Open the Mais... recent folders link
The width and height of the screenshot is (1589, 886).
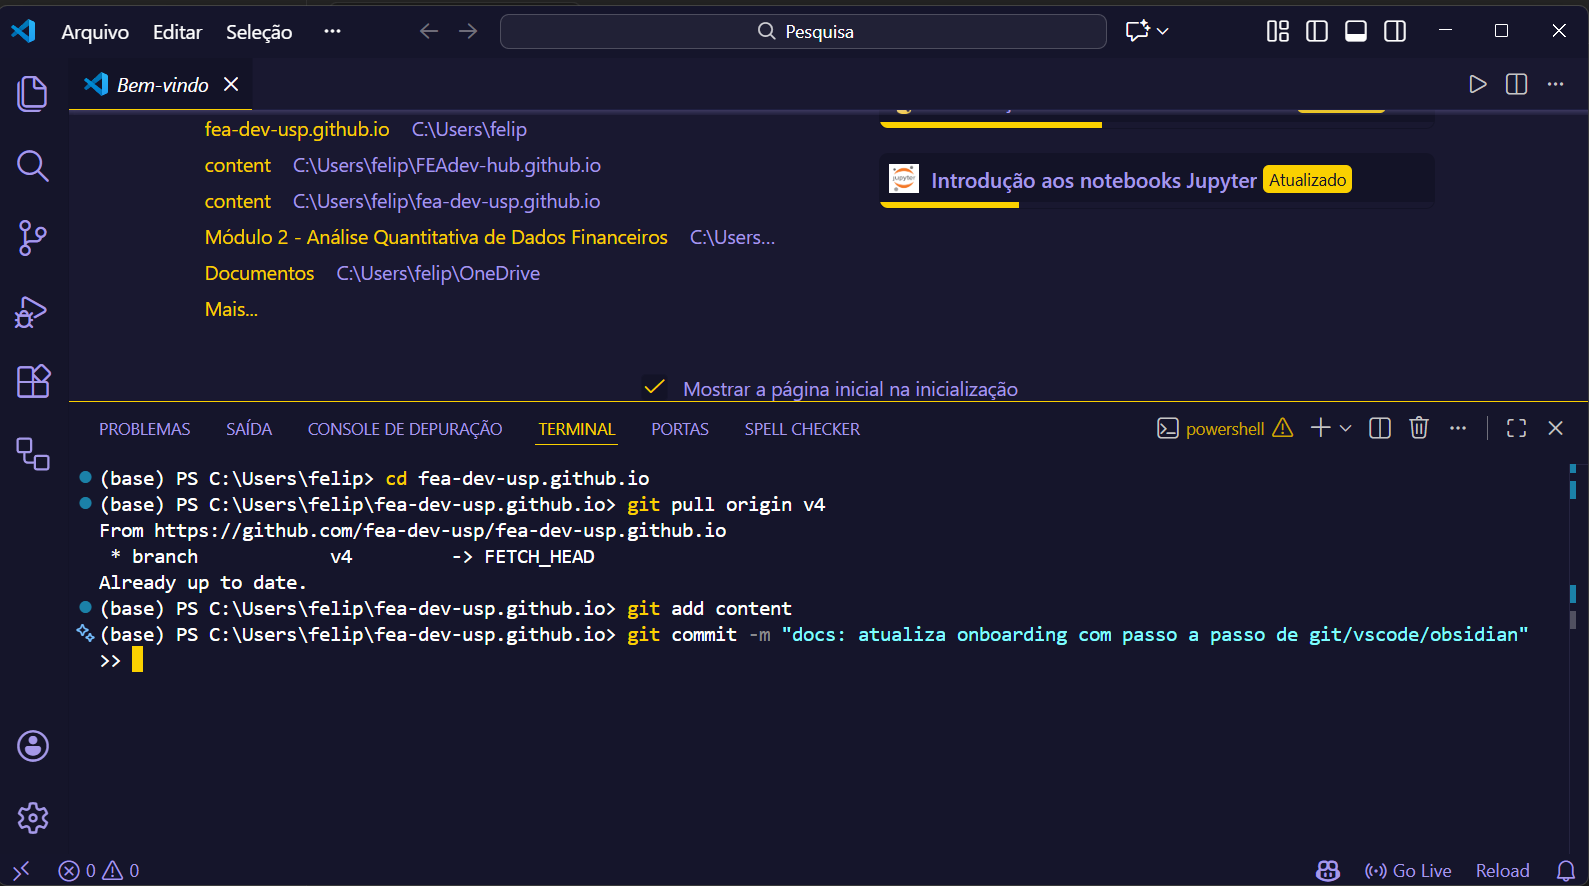coord(231,309)
